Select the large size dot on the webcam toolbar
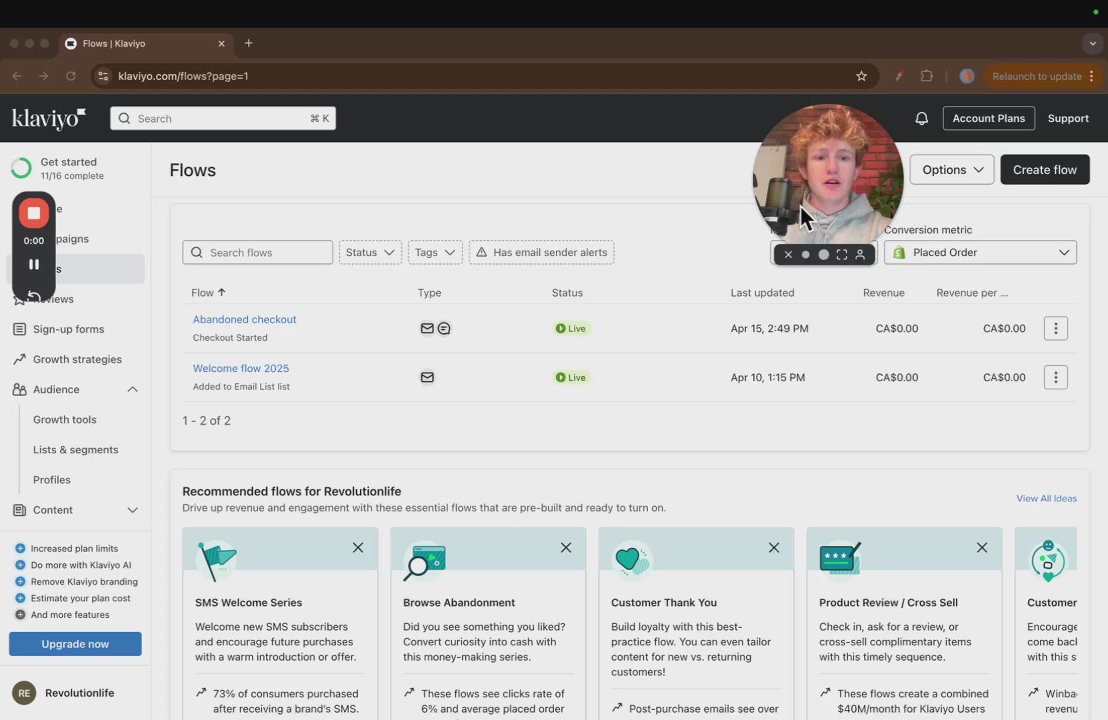Image resolution: width=1108 pixels, height=720 pixels. (823, 254)
